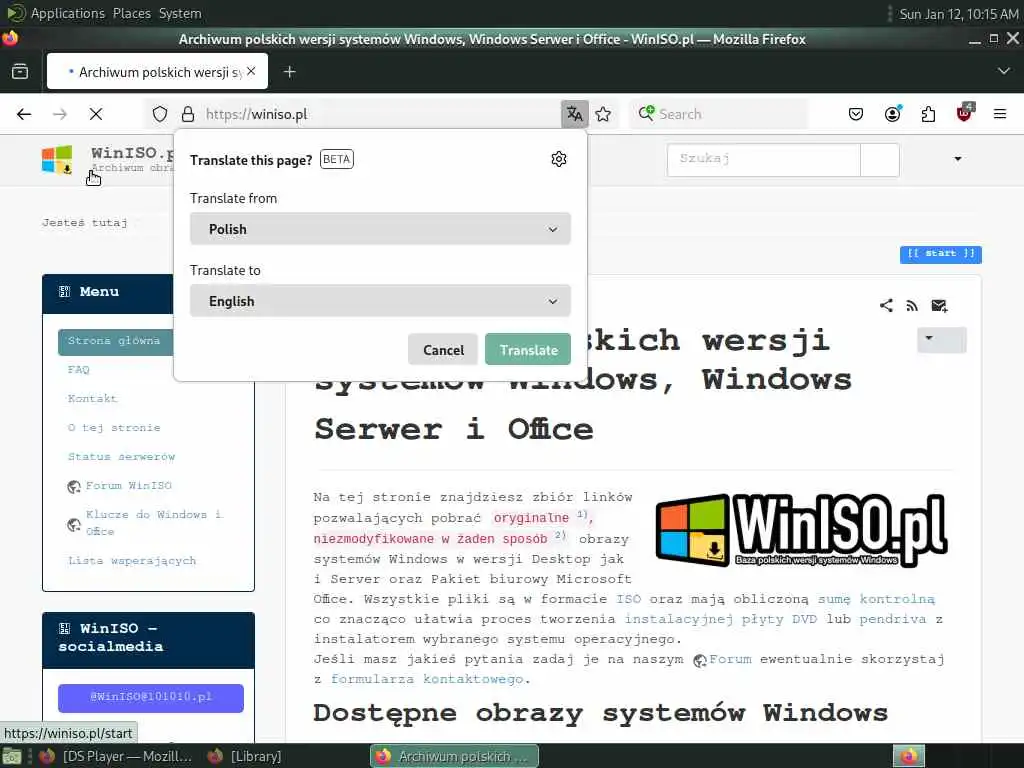1024x768 pixels.
Task: Open the Kontakt menu link
Action: coord(92,398)
